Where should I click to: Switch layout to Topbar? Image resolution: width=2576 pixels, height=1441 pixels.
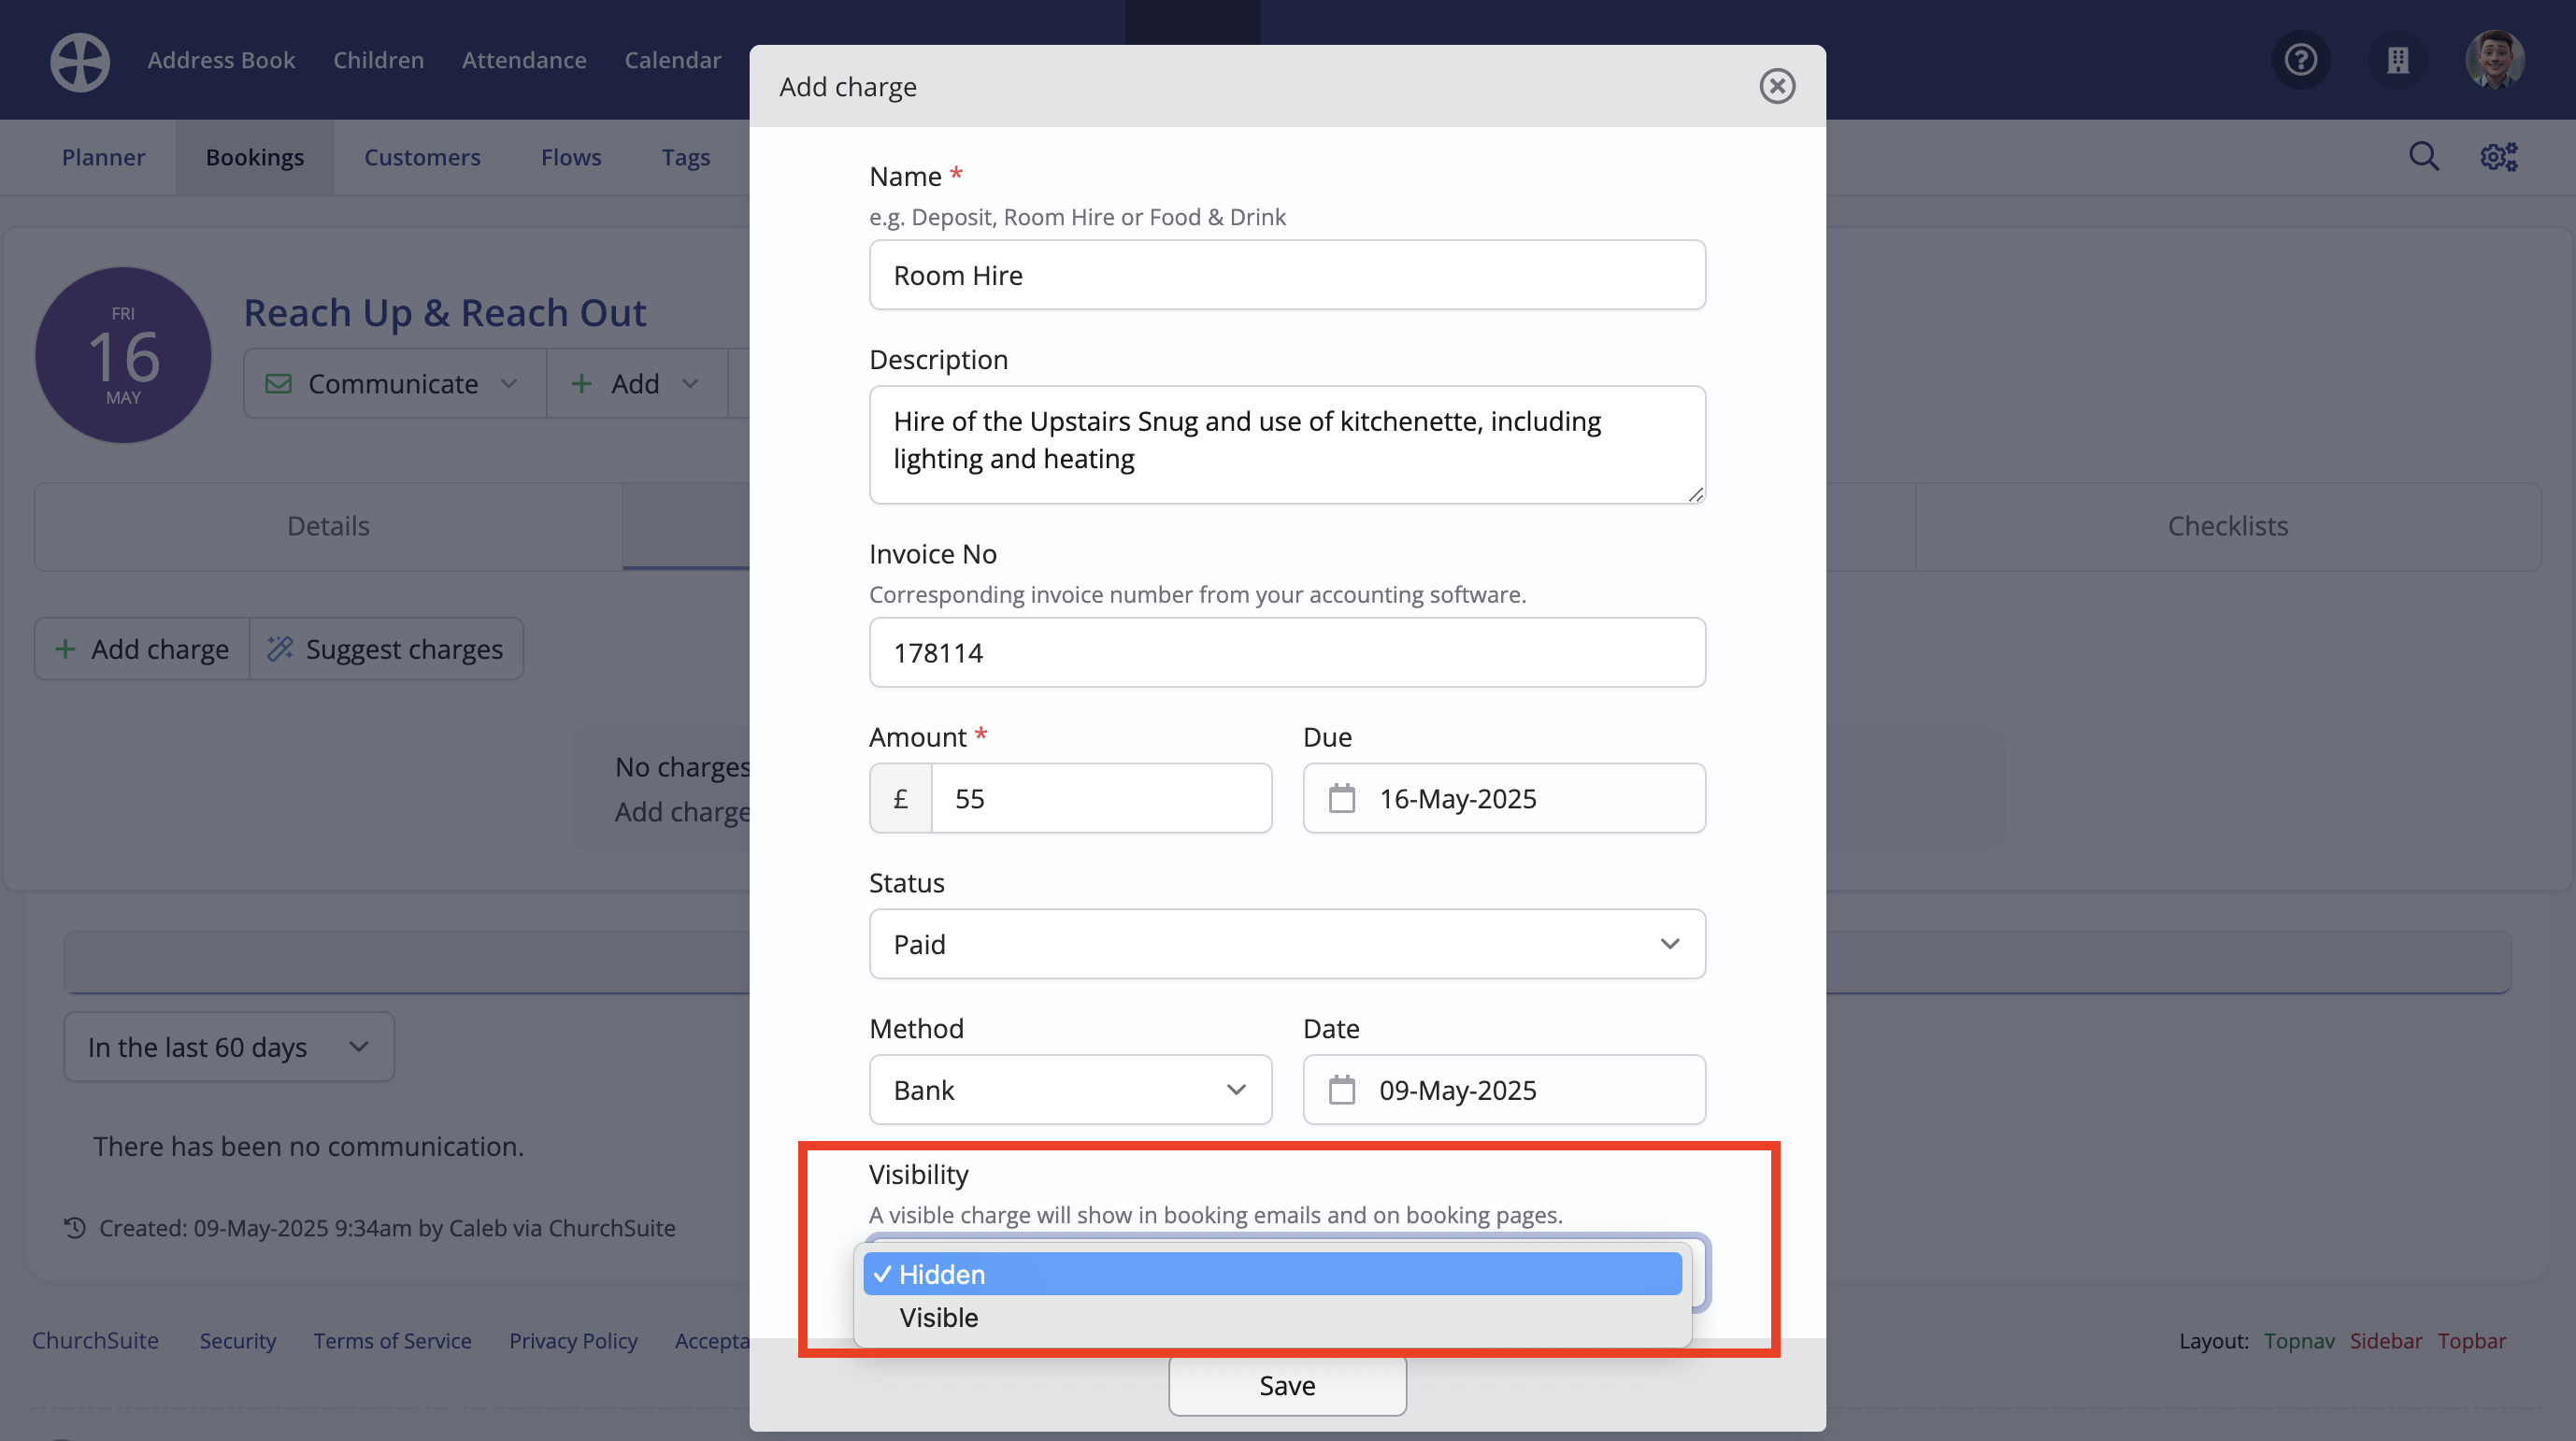pos(2471,1340)
